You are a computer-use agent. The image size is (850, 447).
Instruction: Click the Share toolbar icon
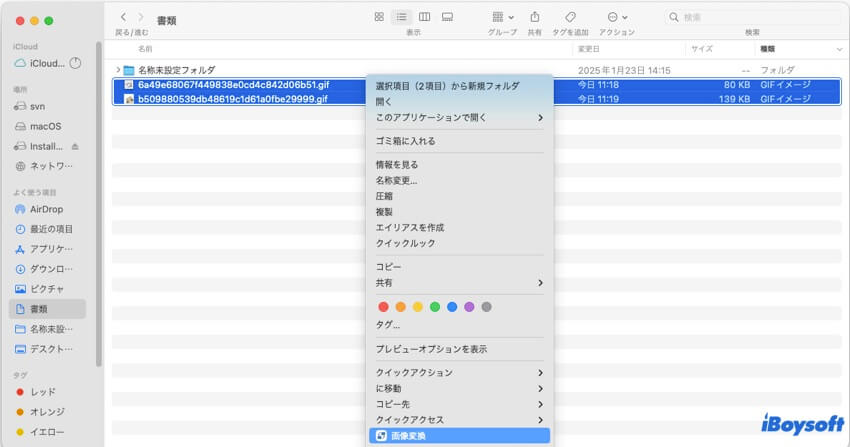[x=534, y=17]
